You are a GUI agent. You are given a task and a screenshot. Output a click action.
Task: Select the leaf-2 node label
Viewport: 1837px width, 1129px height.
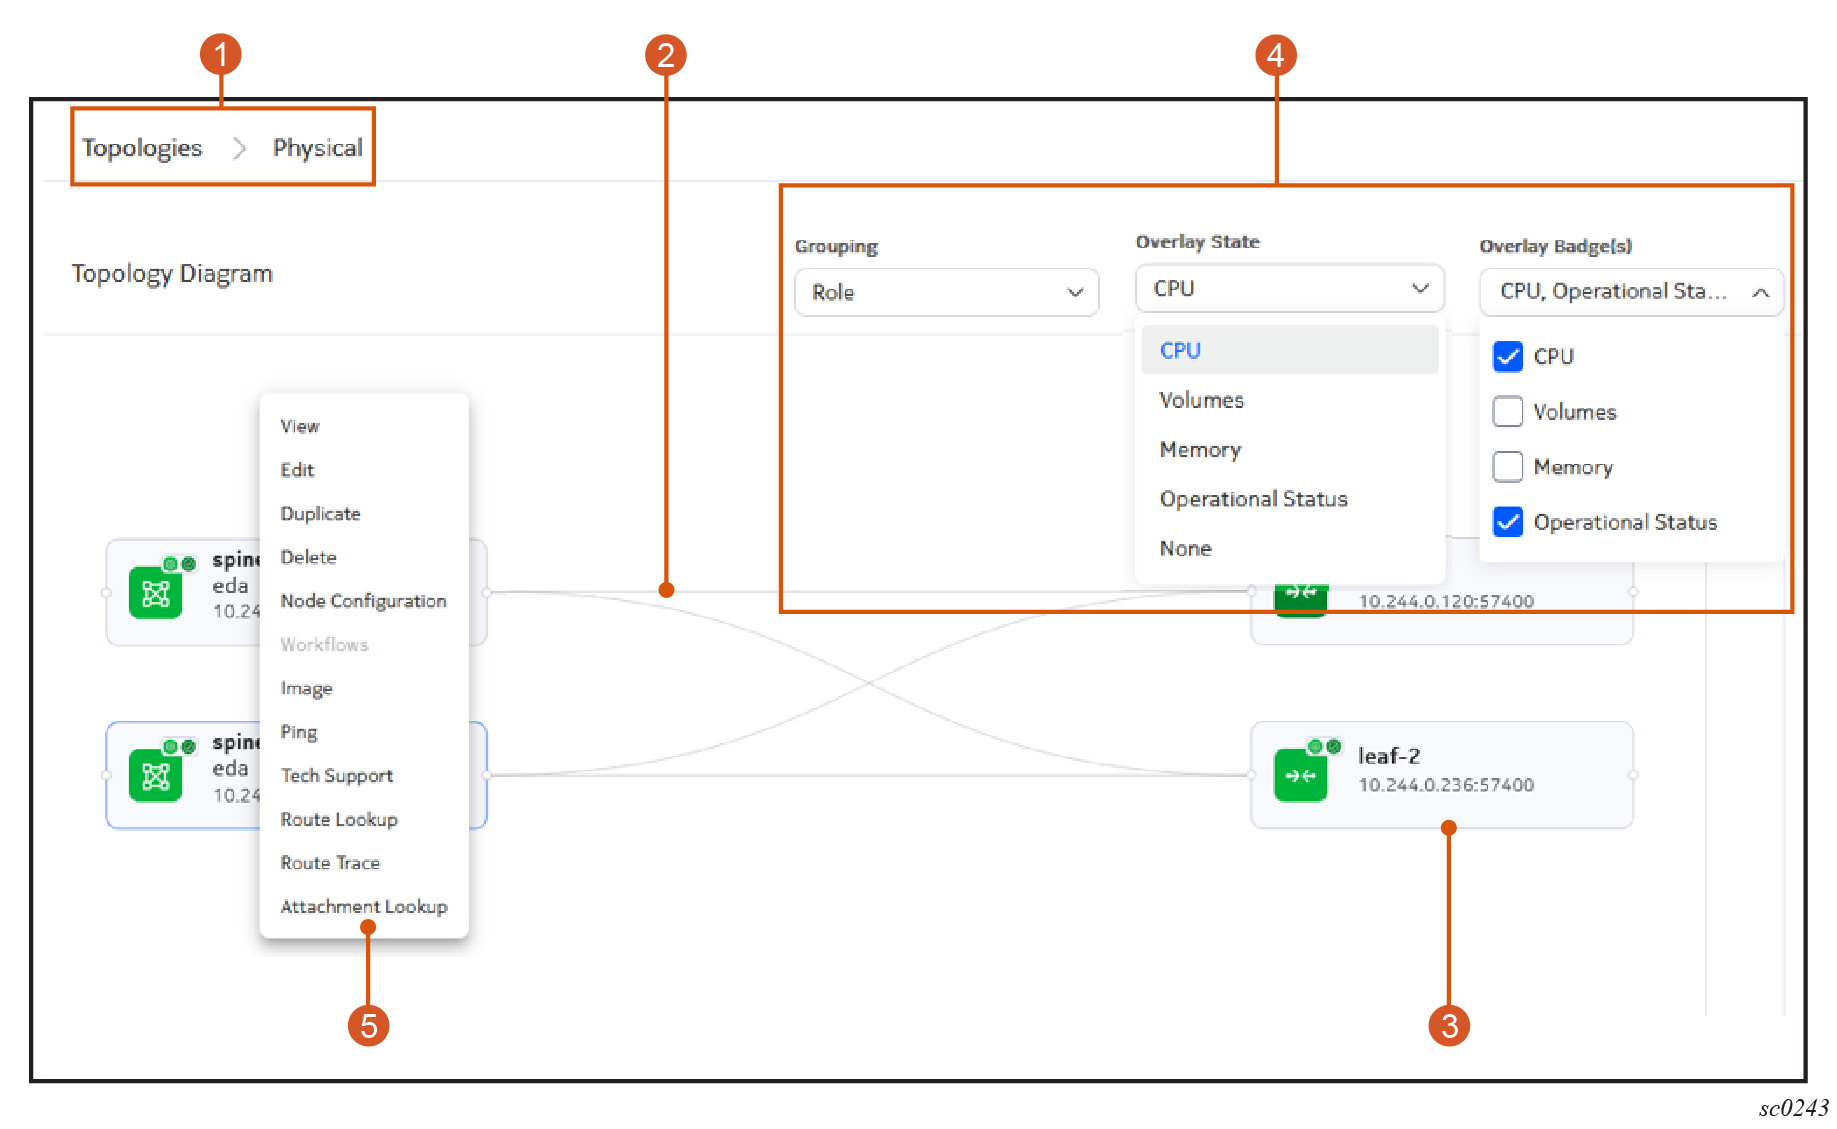pos(1388,756)
